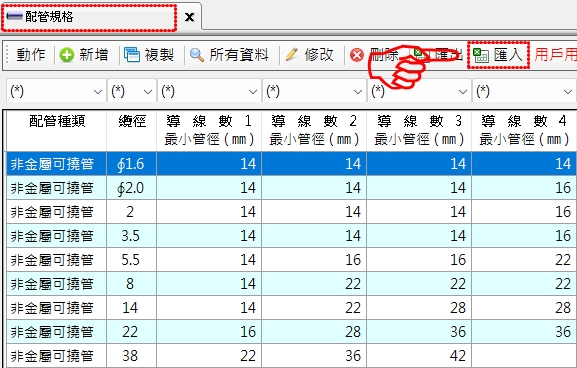Click the green plus 新增 icon

(x=67, y=56)
